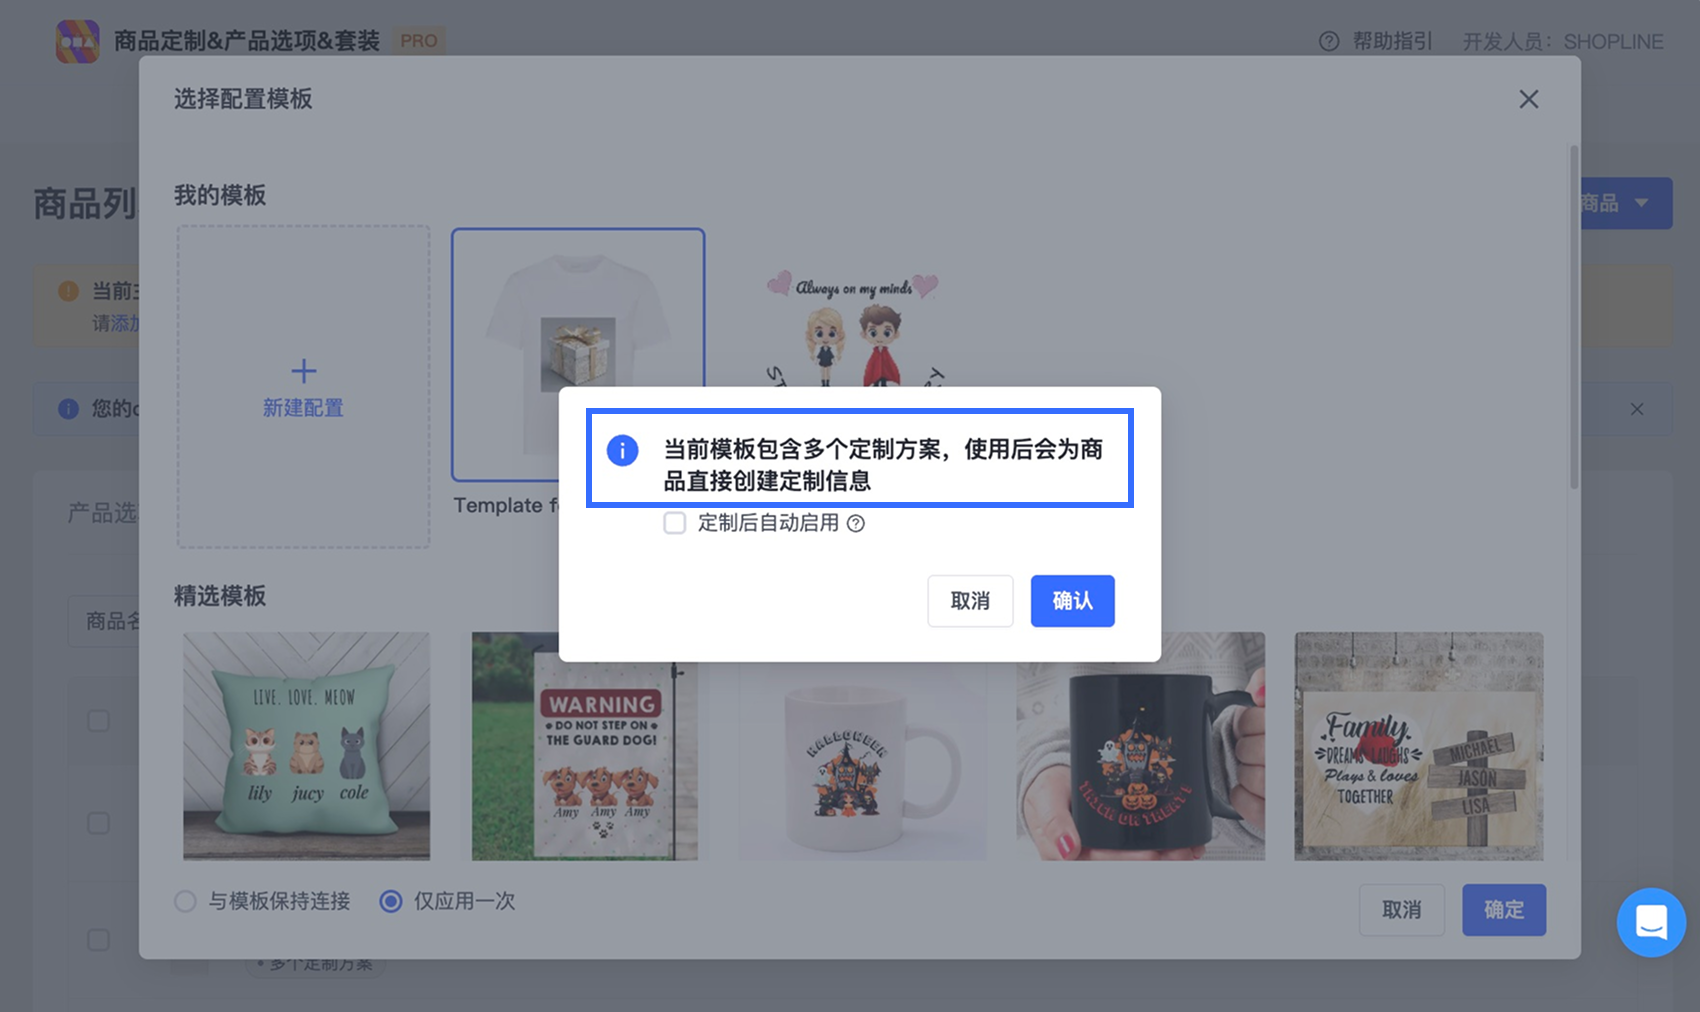Image resolution: width=1700 pixels, height=1012 pixels.
Task: Click 确定 at the modal footer
Action: tap(1504, 910)
